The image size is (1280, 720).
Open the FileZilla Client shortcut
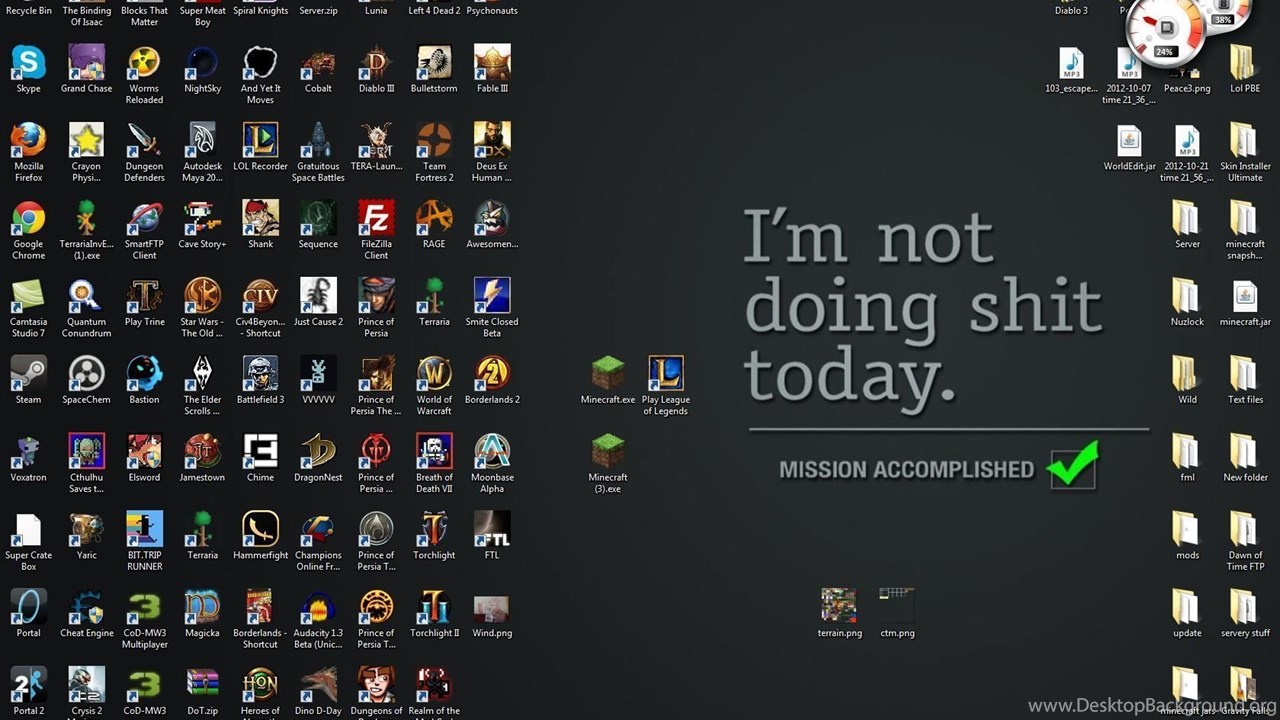tap(376, 219)
